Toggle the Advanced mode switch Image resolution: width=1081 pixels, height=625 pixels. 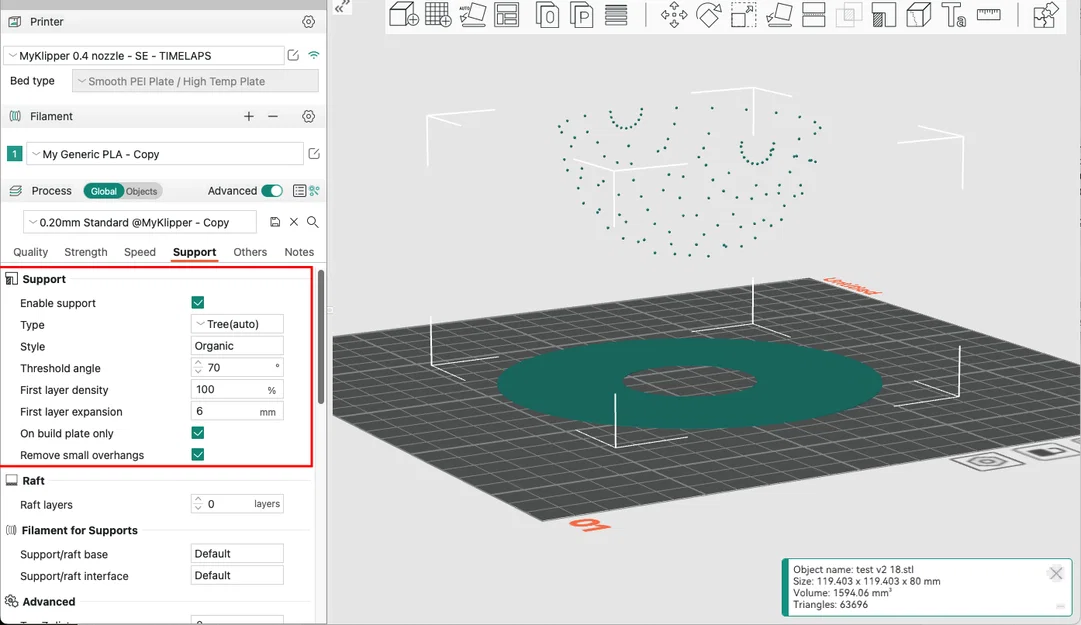tap(272, 191)
